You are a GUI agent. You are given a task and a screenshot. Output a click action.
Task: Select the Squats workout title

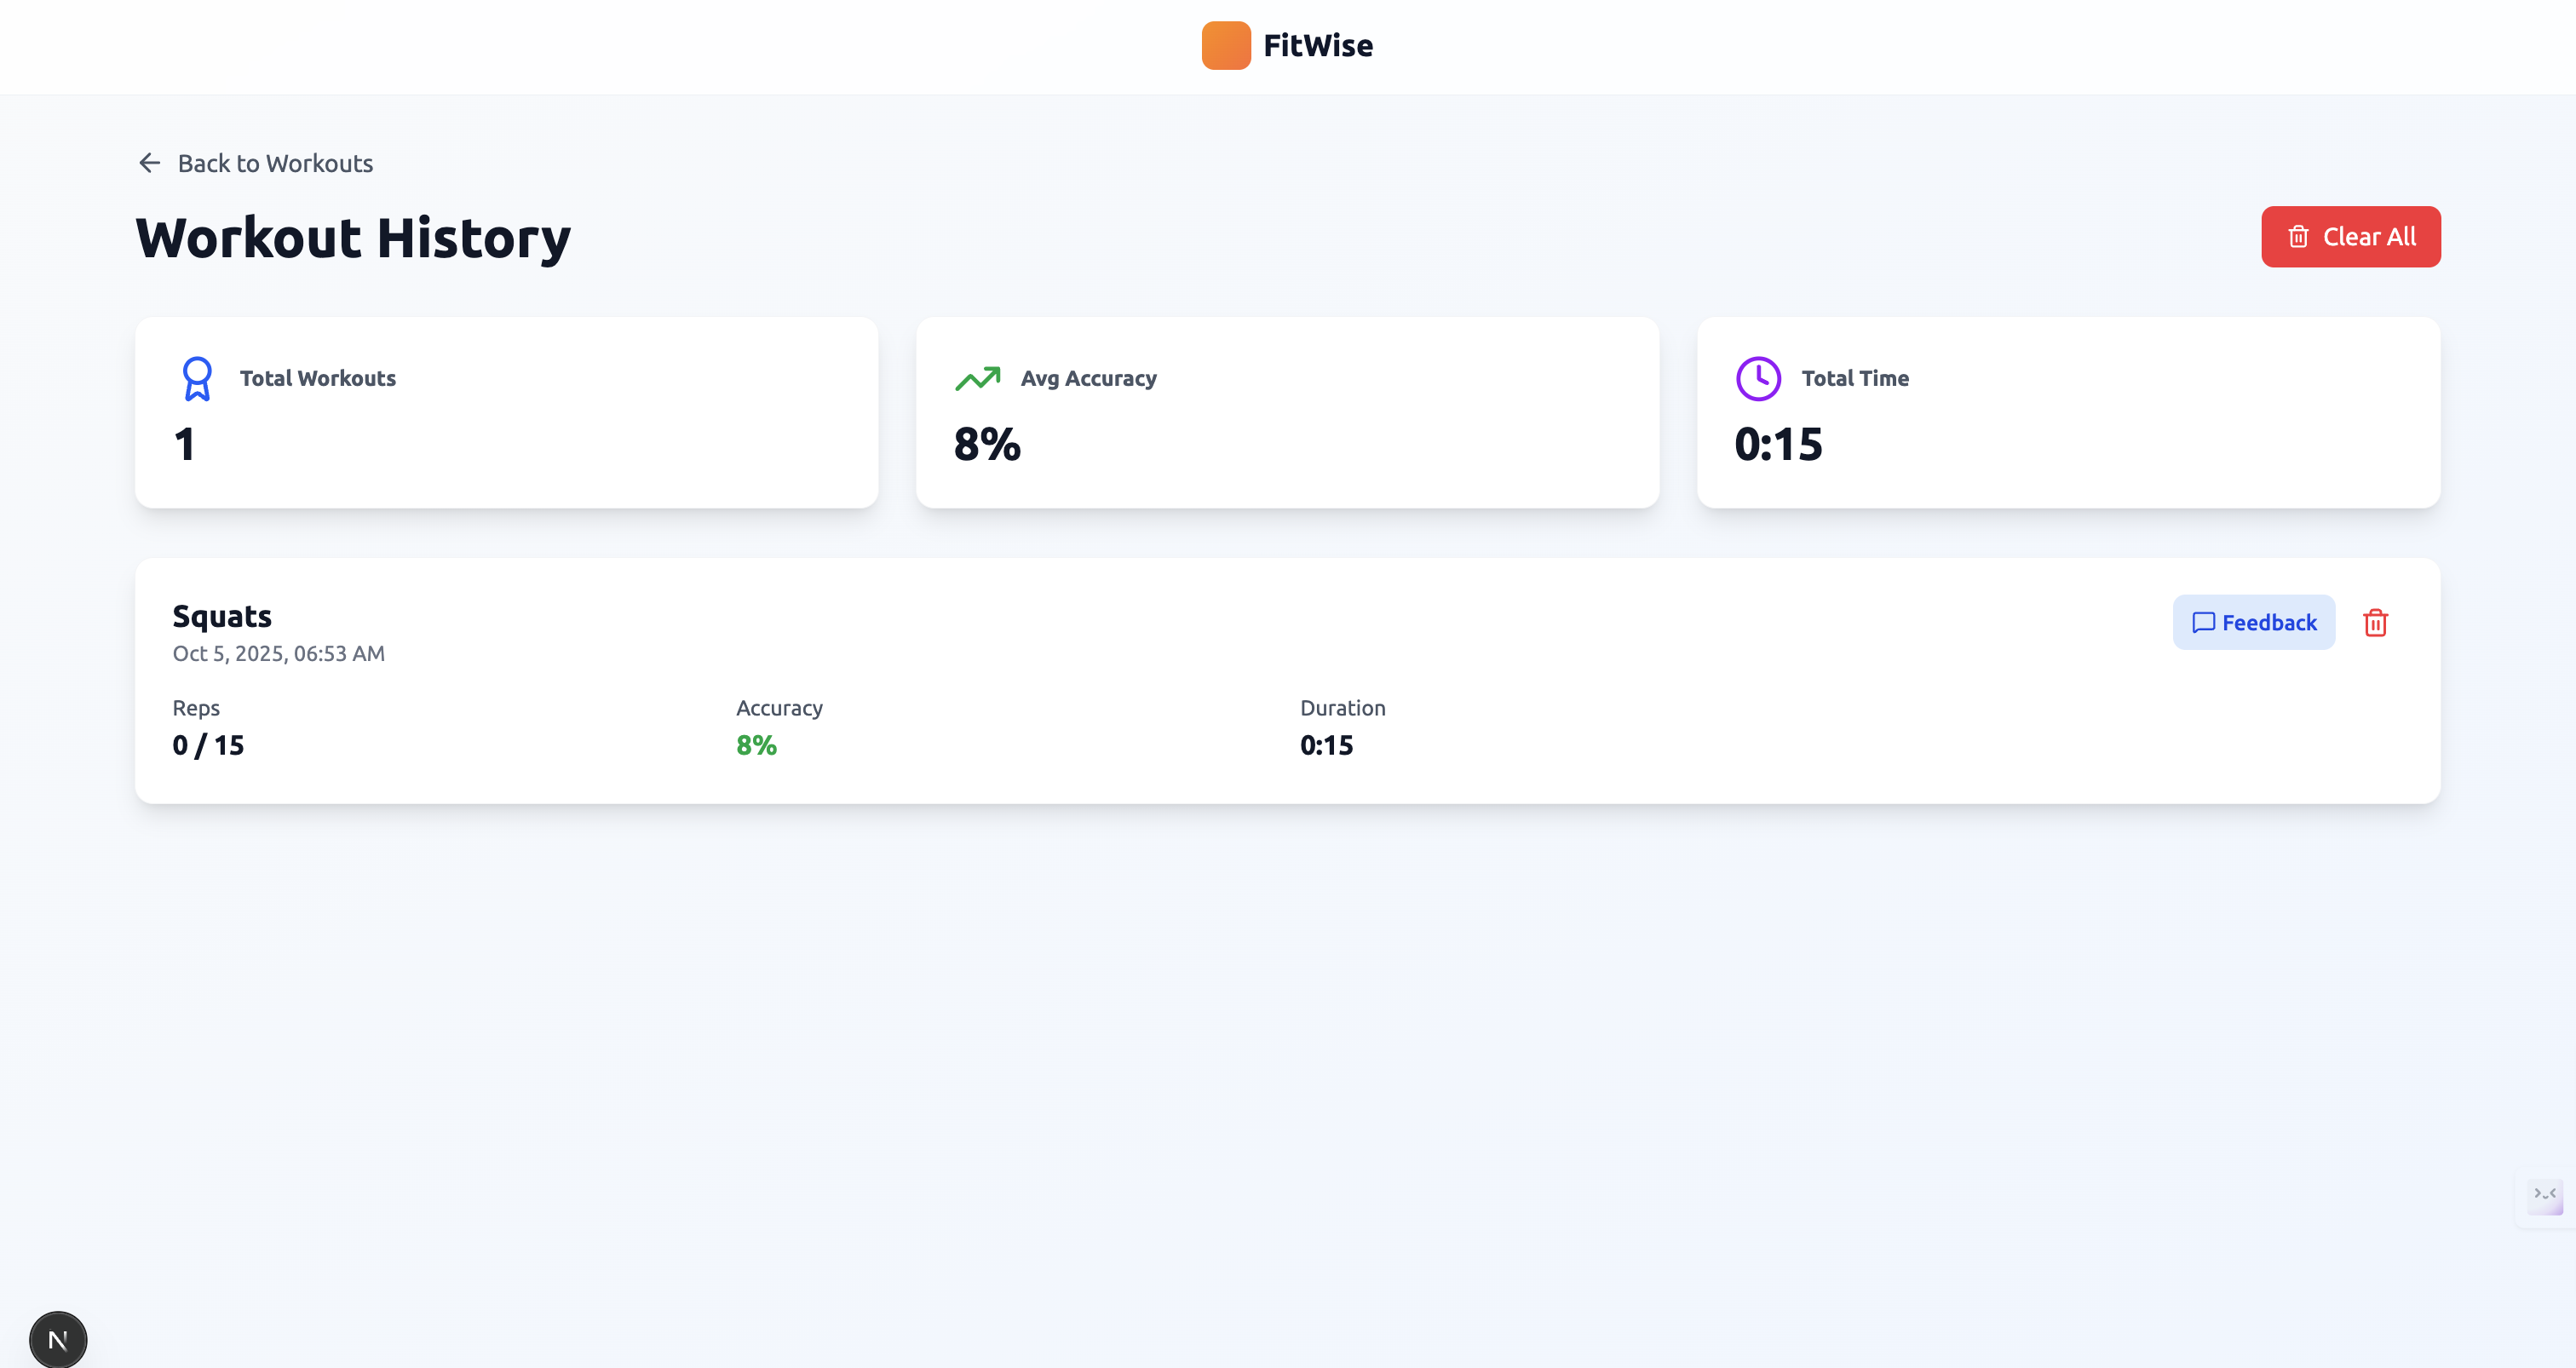pyautogui.click(x=222, y=616)
